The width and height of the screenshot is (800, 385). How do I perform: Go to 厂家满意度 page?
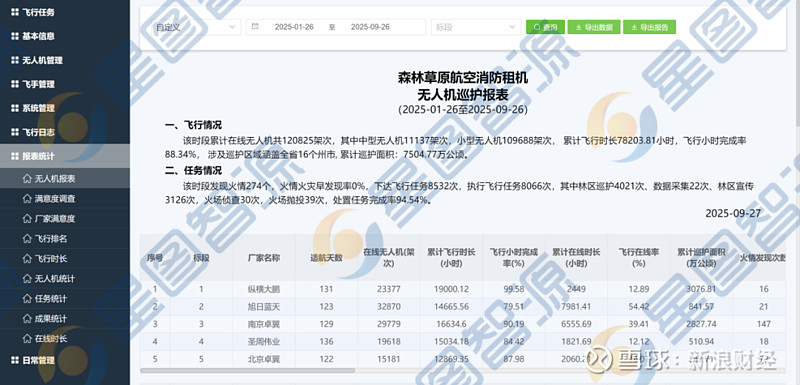pos(65,218)
